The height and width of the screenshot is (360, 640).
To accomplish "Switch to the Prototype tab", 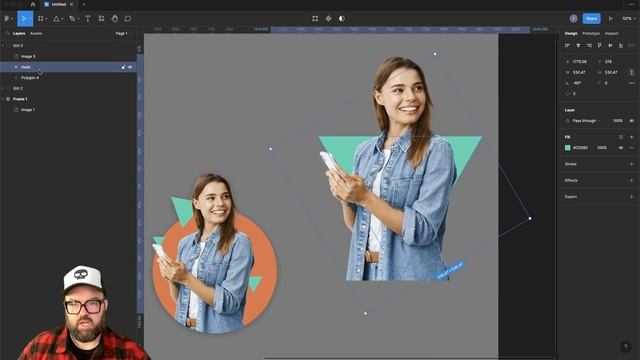I will click(591, 33).
